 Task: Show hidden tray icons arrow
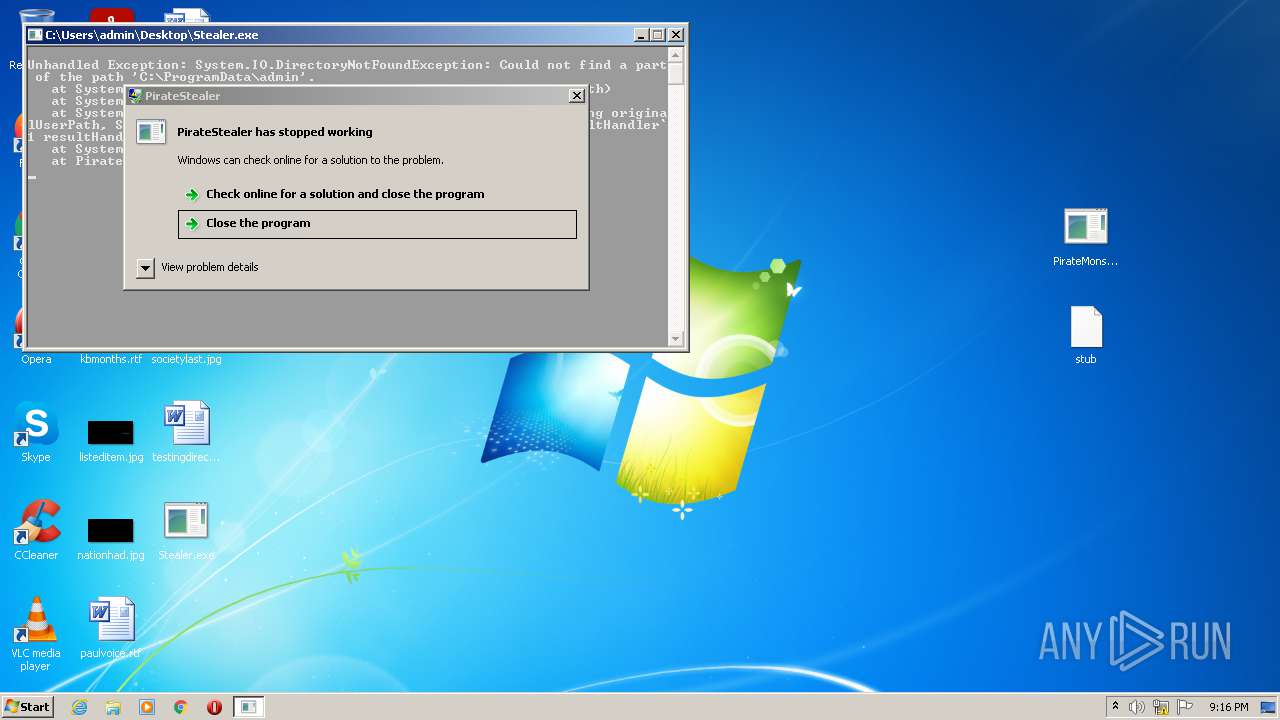[1115, 707]
